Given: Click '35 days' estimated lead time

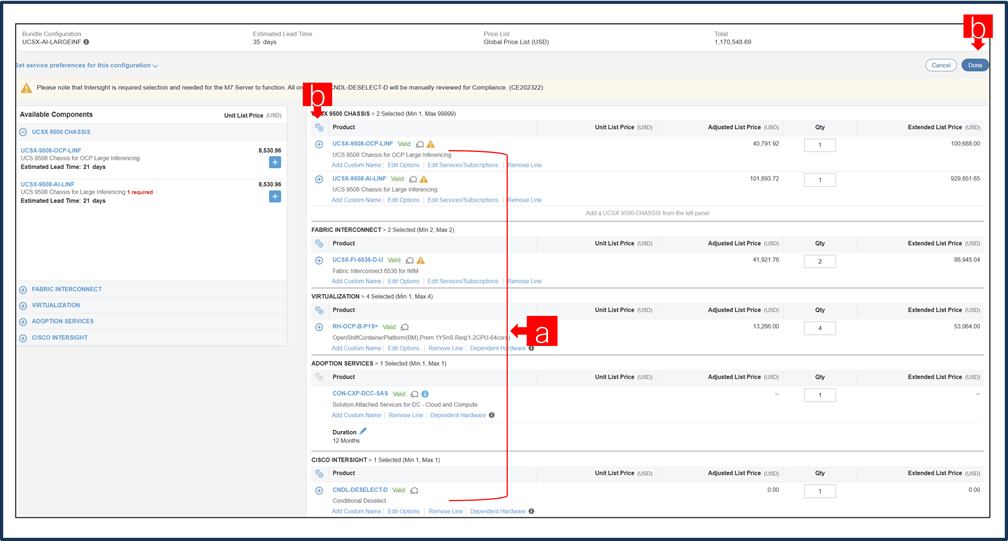Looking at the screenshot, I should (264, 42).
